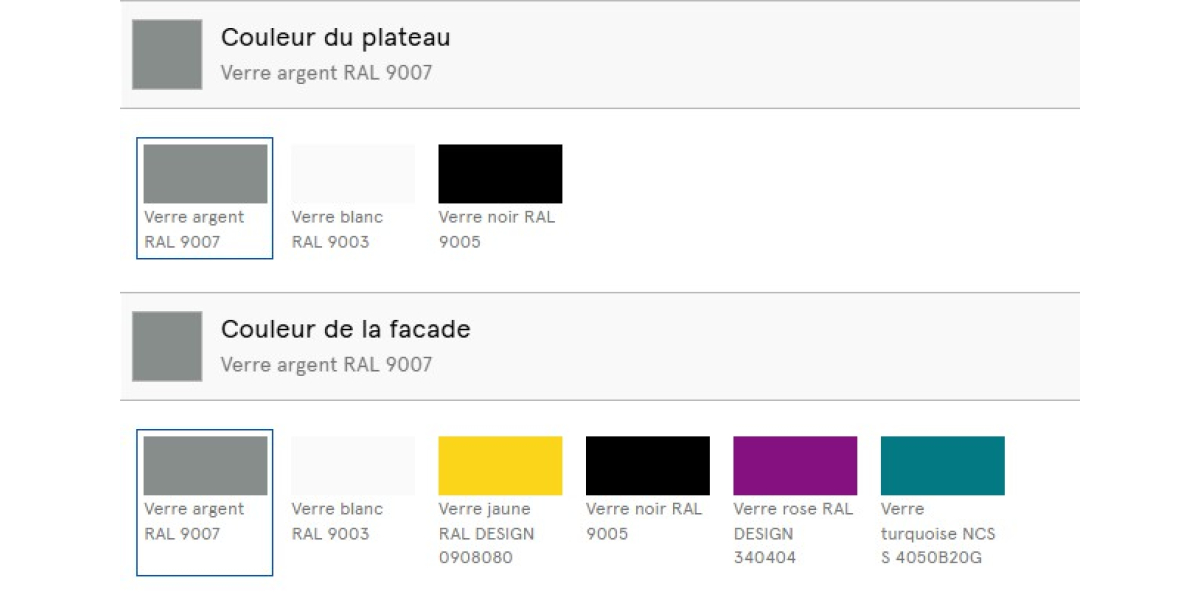Screen dimensions: 1200x600
Task: Choose white glass swatch under Couleur de la facade
Action: pyautogui.click(x=352, y=466)
